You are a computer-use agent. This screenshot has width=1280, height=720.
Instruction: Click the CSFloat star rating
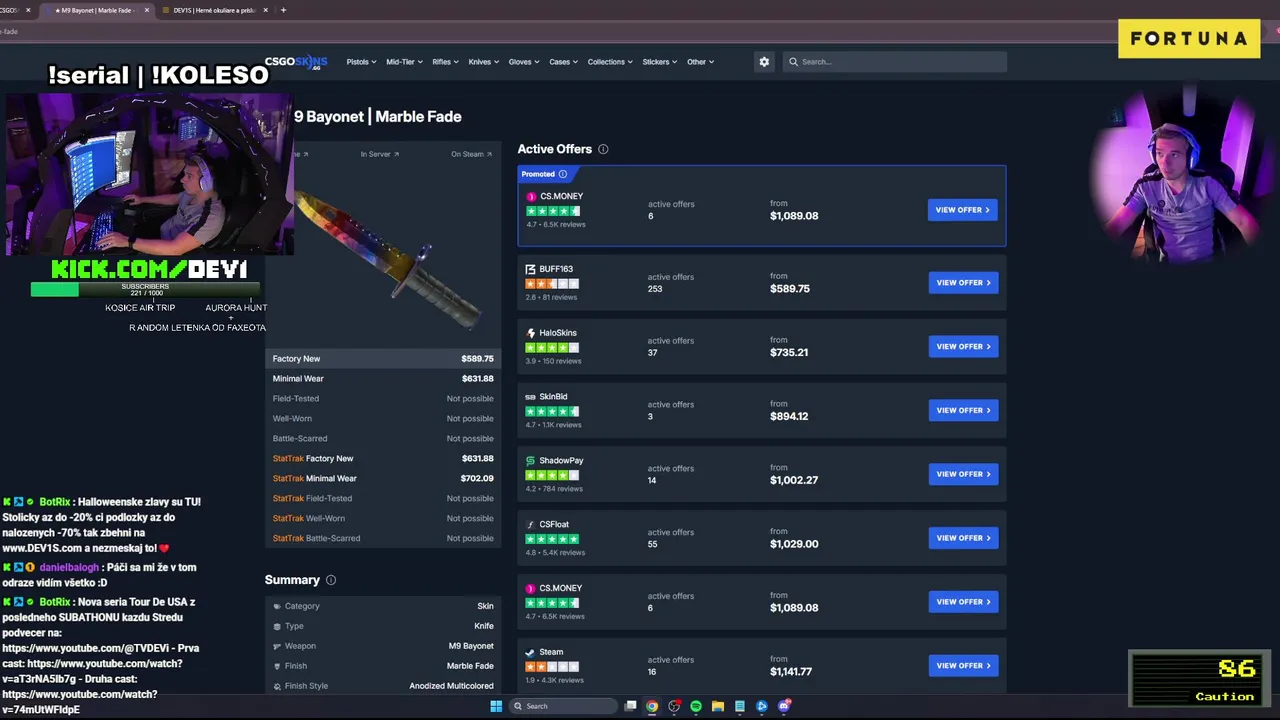click(552, 539)
